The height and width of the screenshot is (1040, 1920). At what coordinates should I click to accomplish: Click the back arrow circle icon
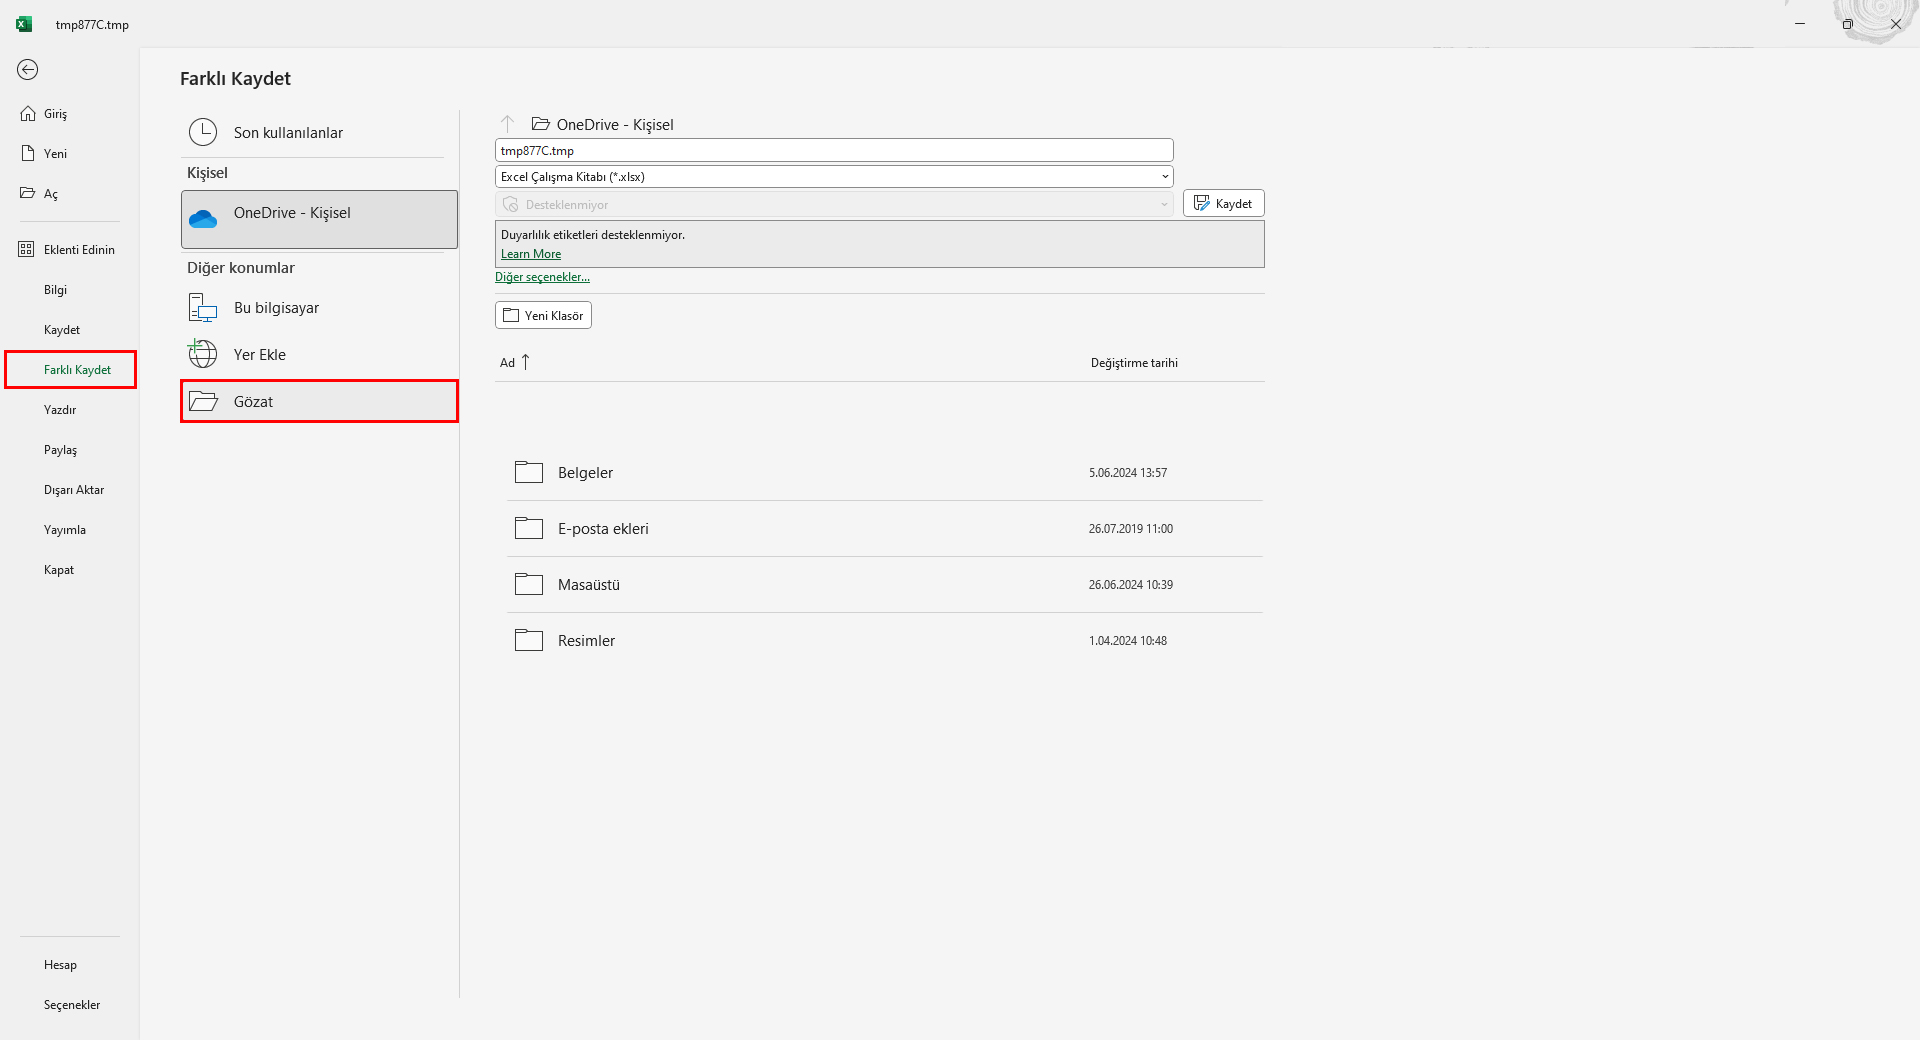pyautogui.click(x=28, y=69)
